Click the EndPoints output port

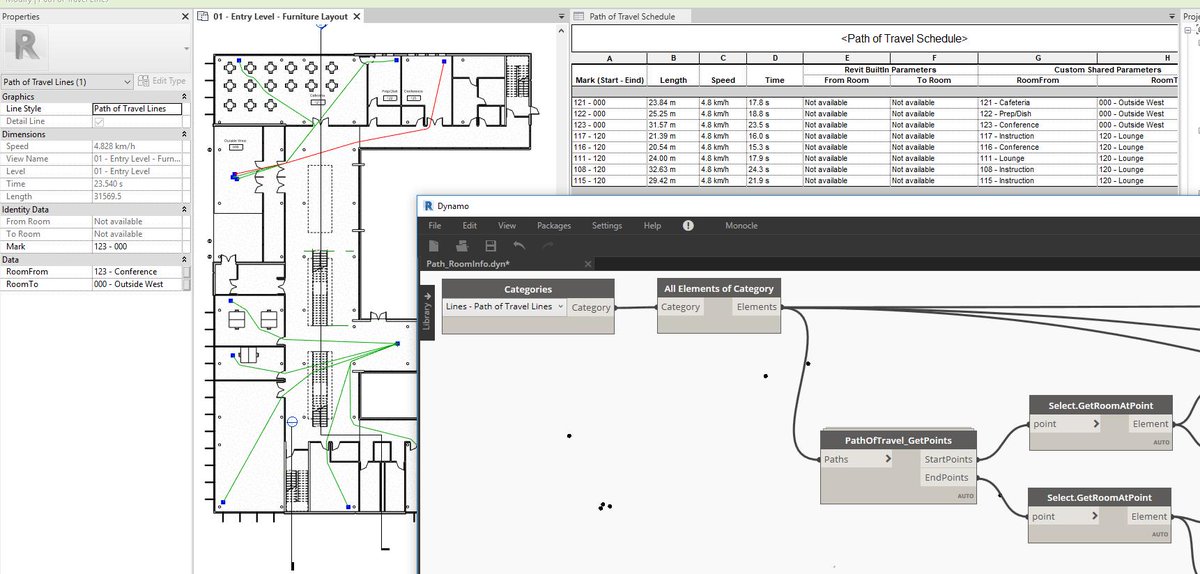coord(948,478)
